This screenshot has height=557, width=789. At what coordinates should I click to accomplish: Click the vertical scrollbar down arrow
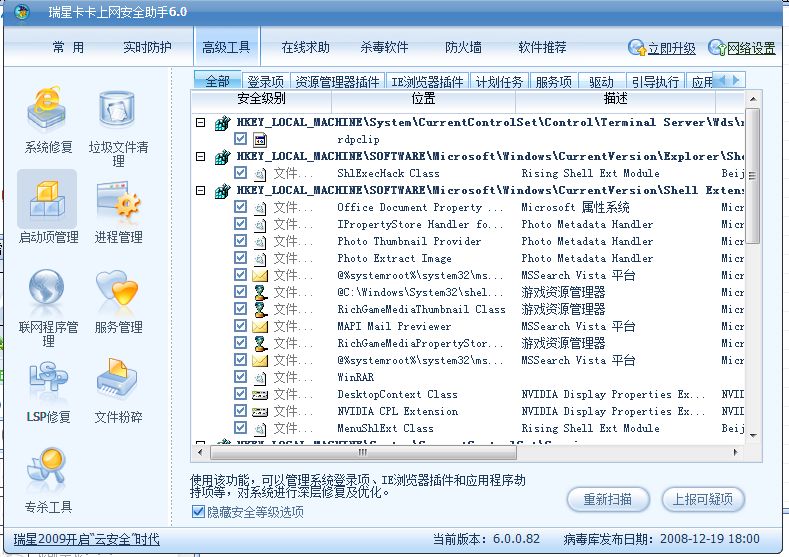click(753, 436)
